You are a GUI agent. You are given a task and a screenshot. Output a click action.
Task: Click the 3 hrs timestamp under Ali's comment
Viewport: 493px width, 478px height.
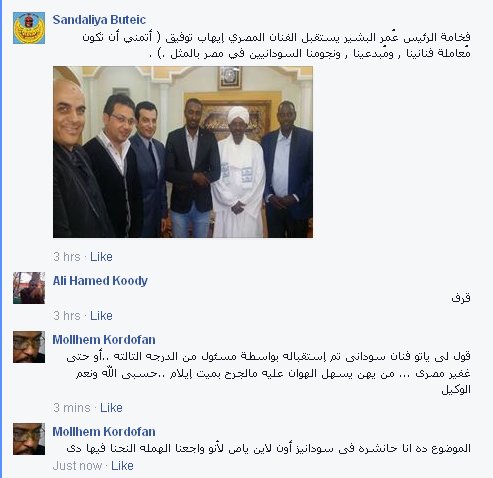pos(67,316)
